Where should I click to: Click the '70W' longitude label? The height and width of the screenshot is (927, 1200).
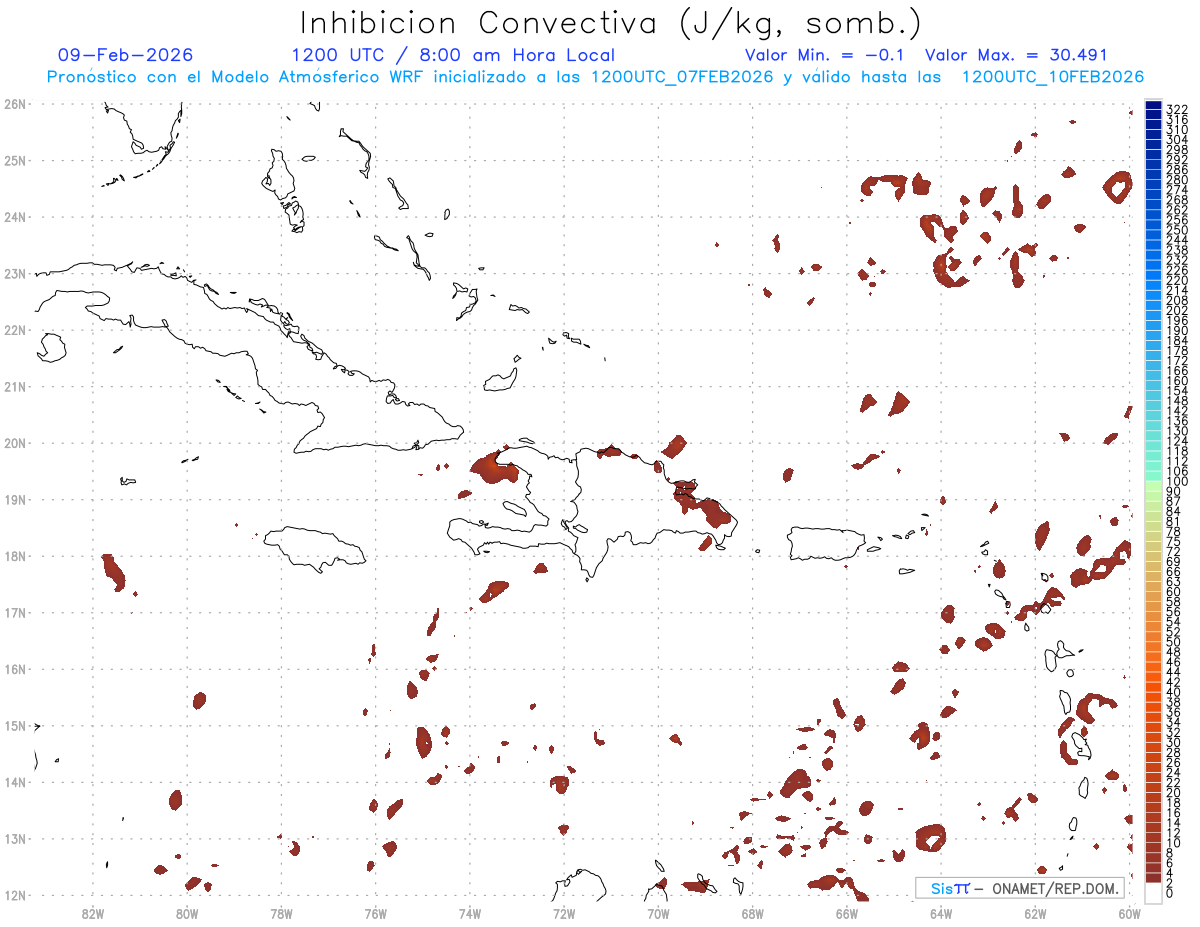(658, 912)
